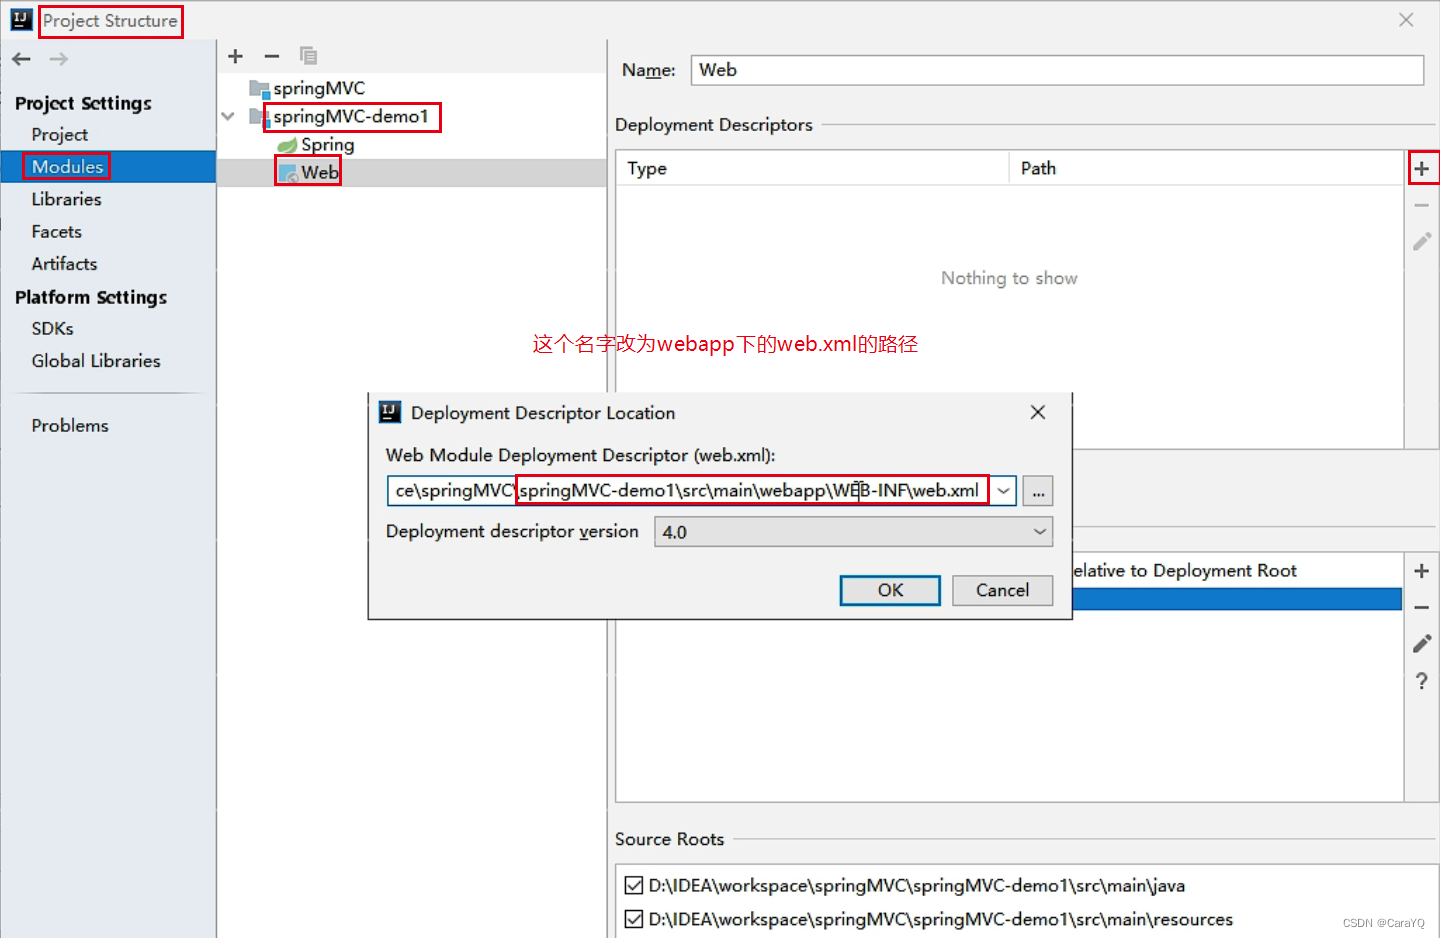
Task: Click the Relative to Deployment Root column header
Action: pos(1184,571)
